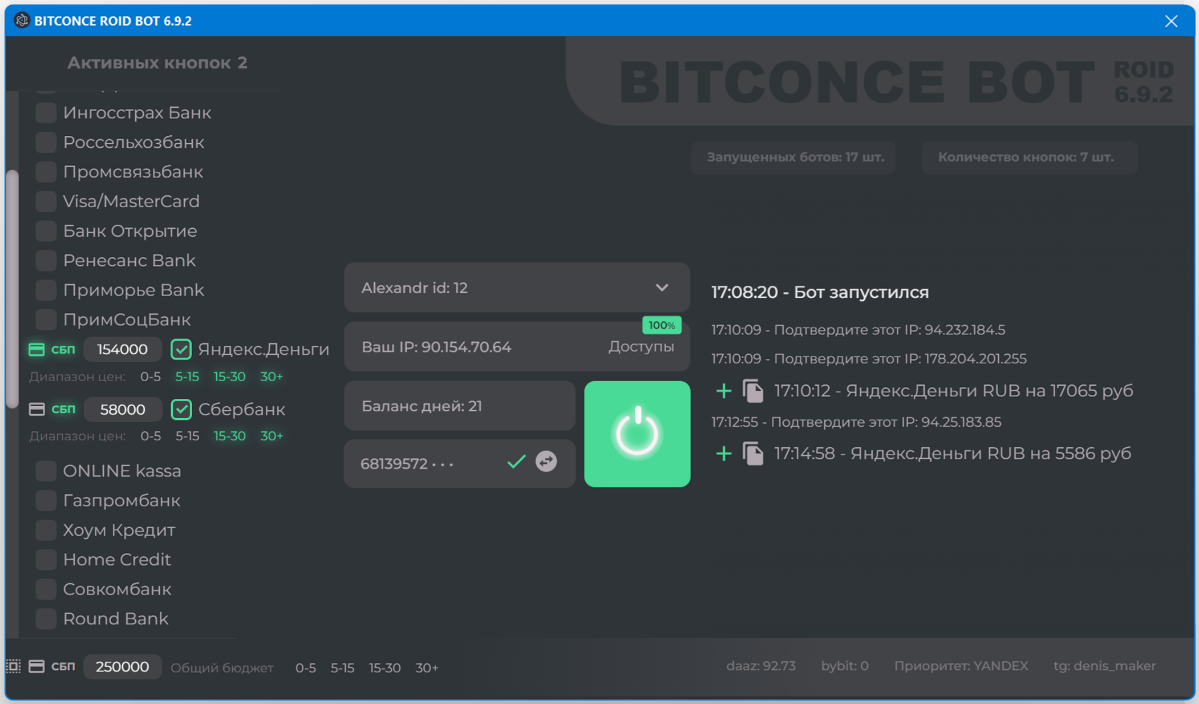Toggle 15-30 price range for Яндекс.Деньги
Viewport: 1199px width, 704px height.
[229, 377]
